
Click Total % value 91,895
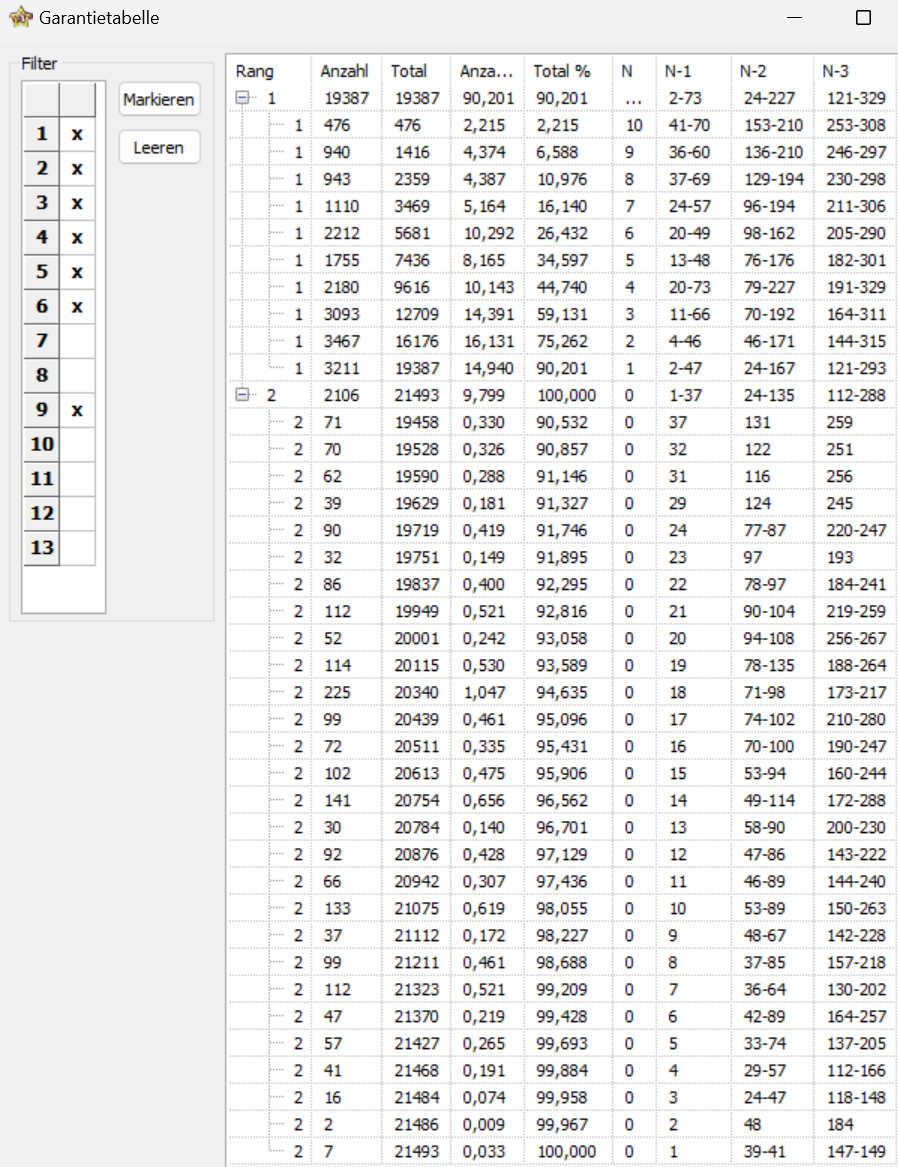click(562, 557)
